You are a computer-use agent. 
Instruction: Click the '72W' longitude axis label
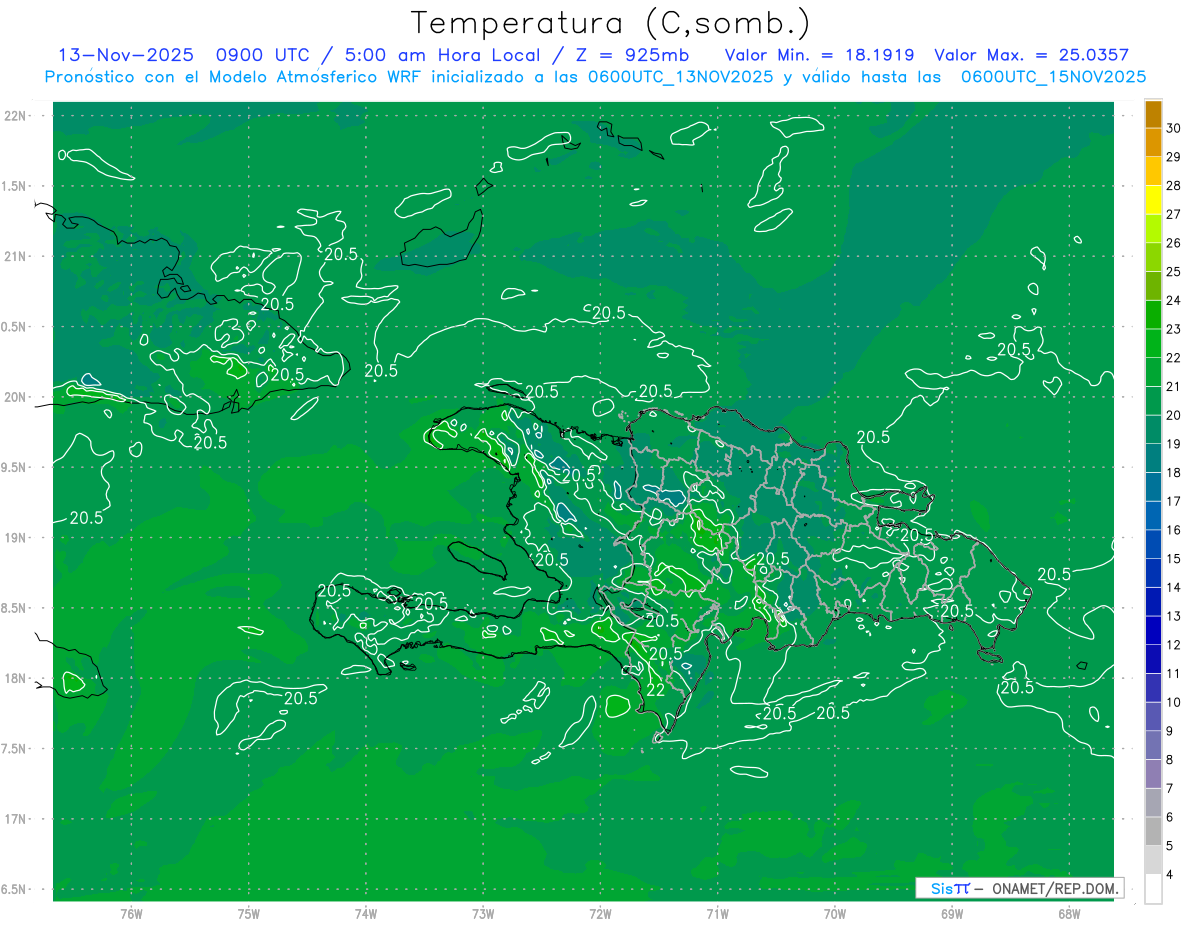(x=600, y=913)
